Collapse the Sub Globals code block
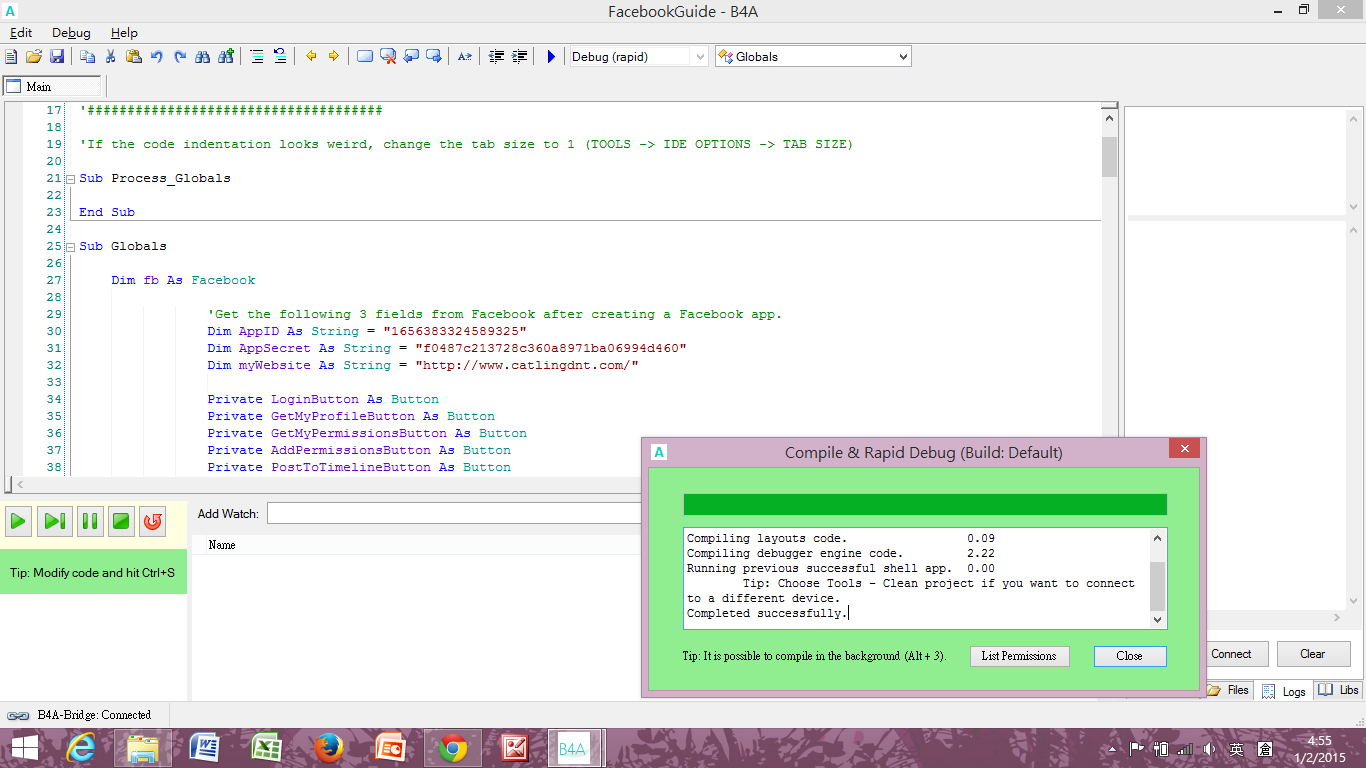 [x=70, y=247]
